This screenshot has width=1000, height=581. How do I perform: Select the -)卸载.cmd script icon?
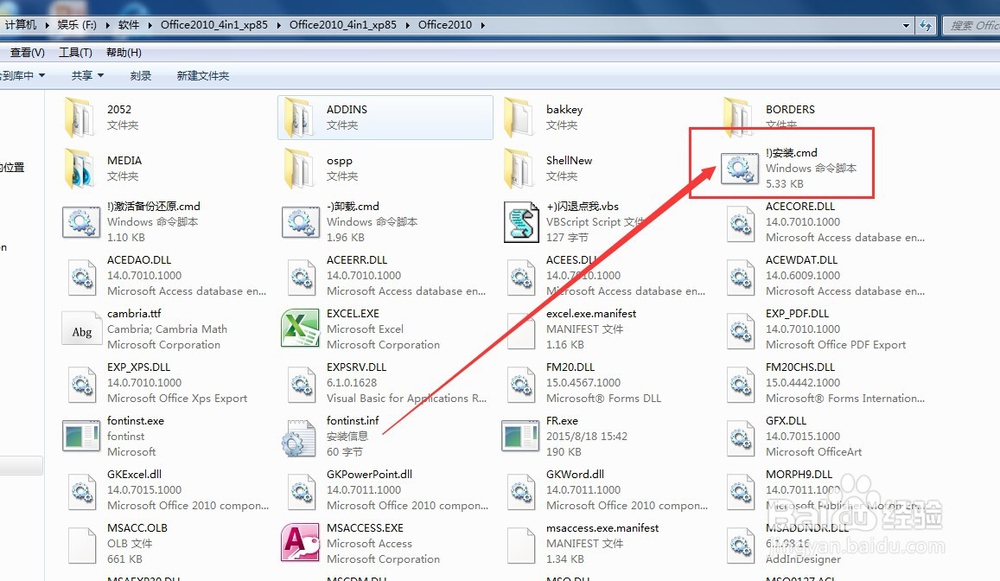(x=300, y=222)
